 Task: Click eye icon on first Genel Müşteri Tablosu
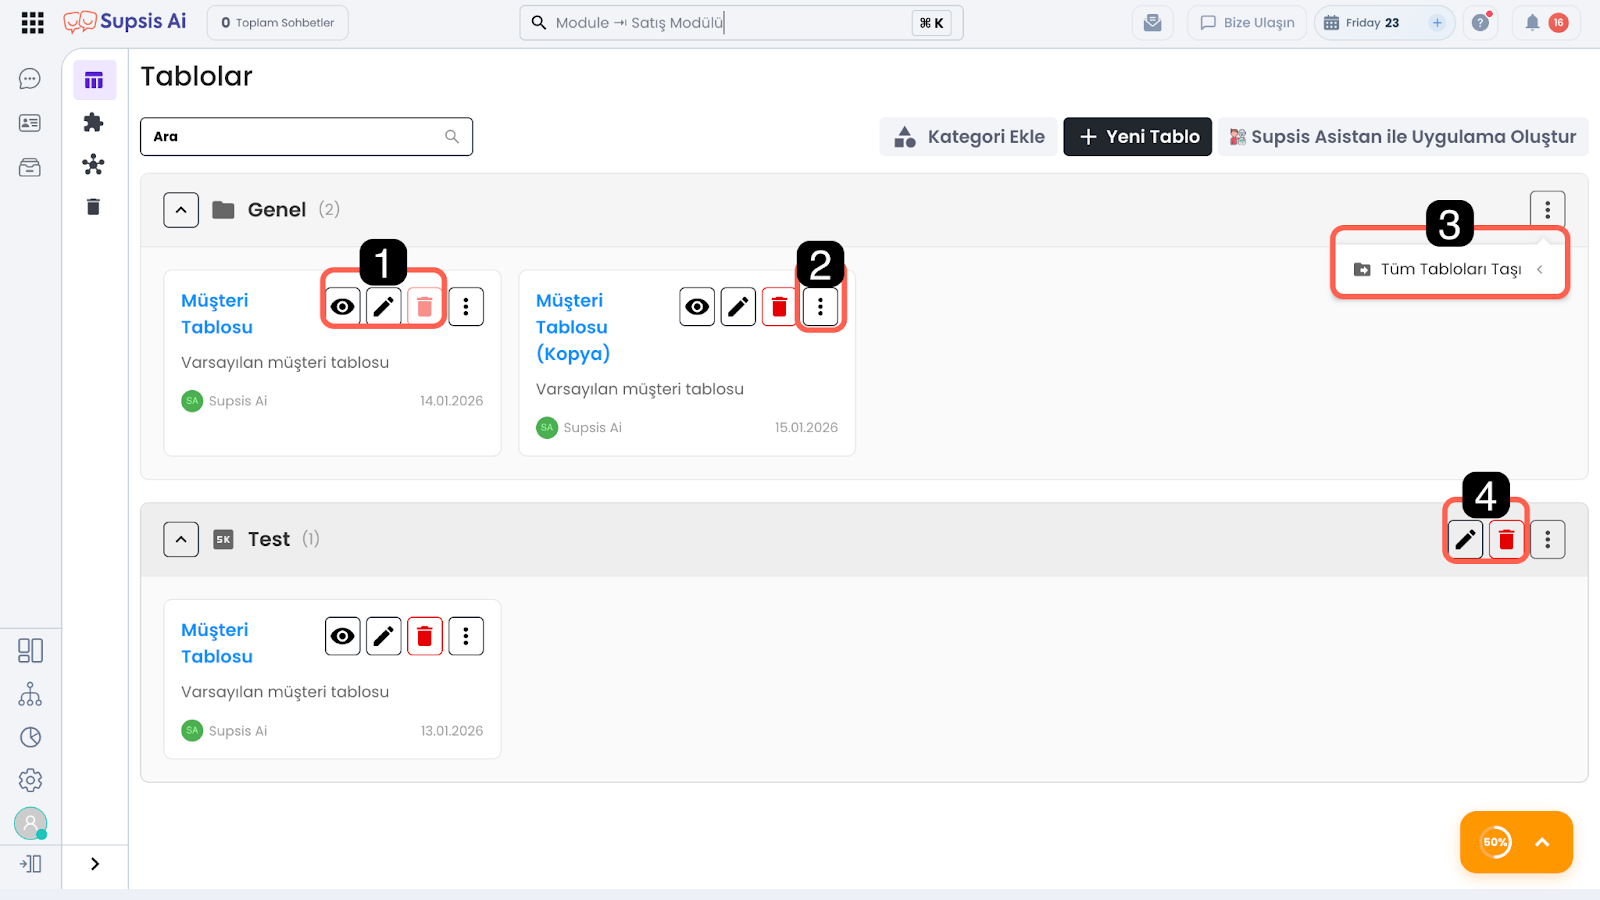point(343,307)
